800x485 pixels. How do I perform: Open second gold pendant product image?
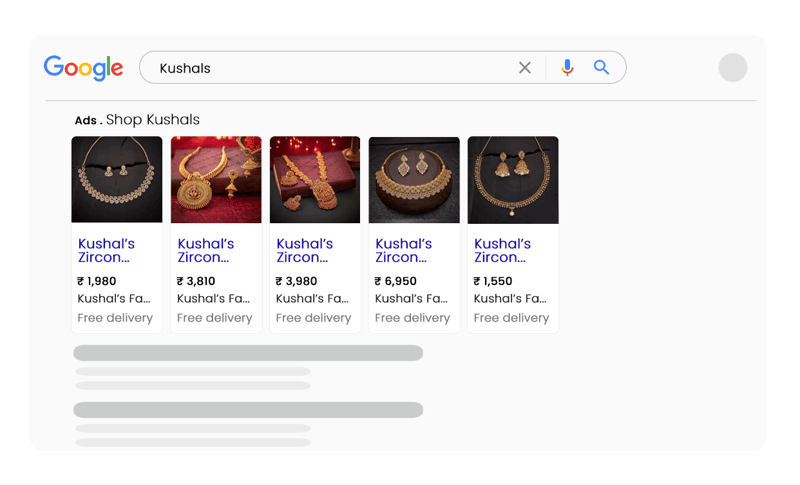[x=216, y=179]
